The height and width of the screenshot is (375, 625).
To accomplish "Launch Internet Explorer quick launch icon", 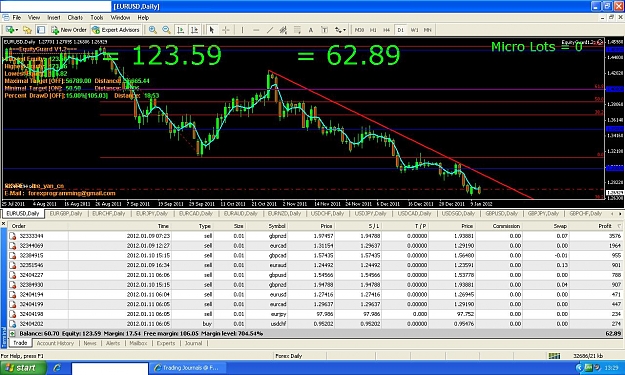I will (x=57, y=368).
